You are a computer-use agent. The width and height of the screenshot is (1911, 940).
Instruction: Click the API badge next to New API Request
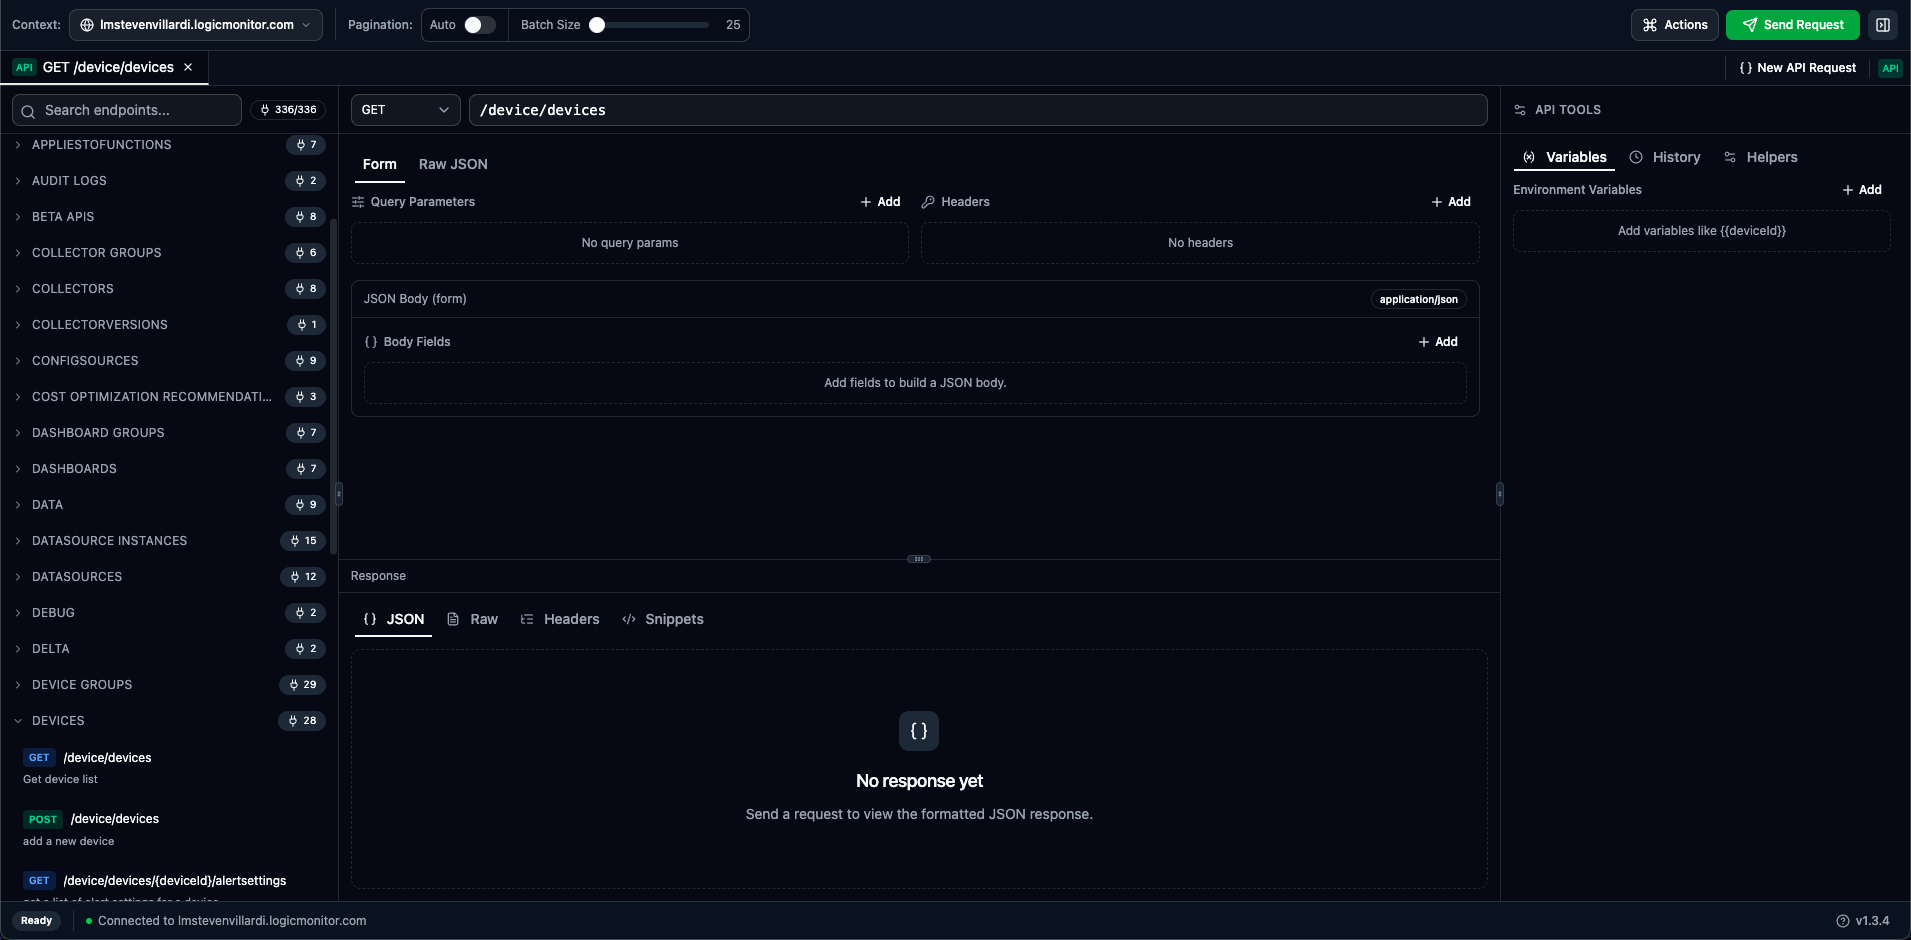pyautogui.click(x=1890, y=68)
